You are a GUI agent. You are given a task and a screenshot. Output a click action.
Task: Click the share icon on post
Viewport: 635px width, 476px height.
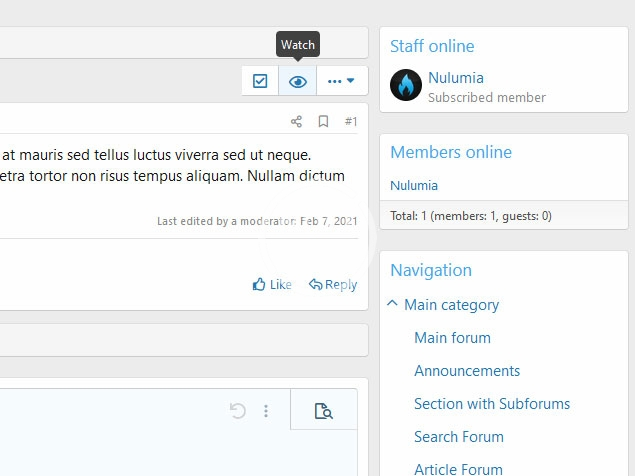[296, 122]
